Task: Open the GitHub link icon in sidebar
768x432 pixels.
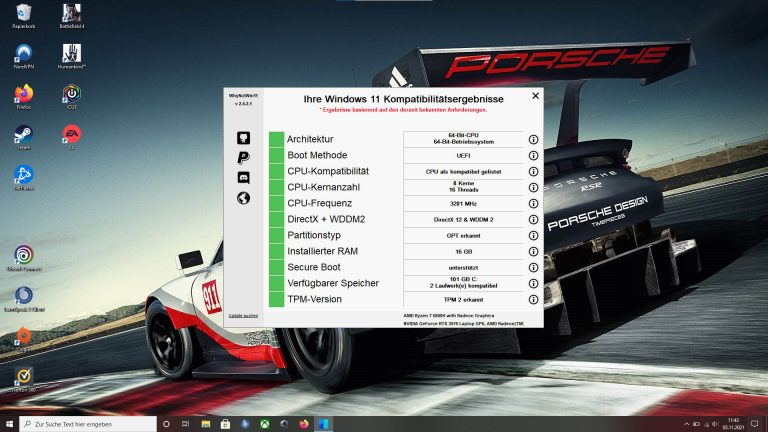Action: tap(243, 137)
